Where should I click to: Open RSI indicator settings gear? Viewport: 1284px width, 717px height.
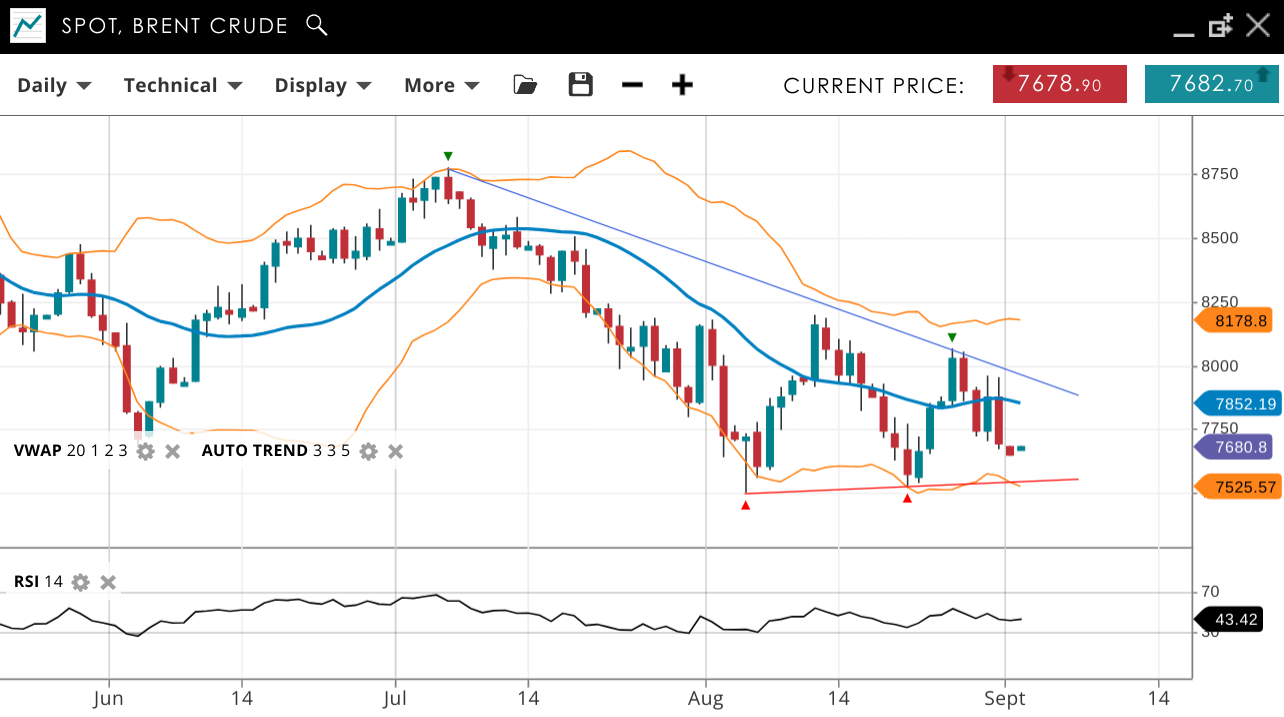(x=81, y=582)
